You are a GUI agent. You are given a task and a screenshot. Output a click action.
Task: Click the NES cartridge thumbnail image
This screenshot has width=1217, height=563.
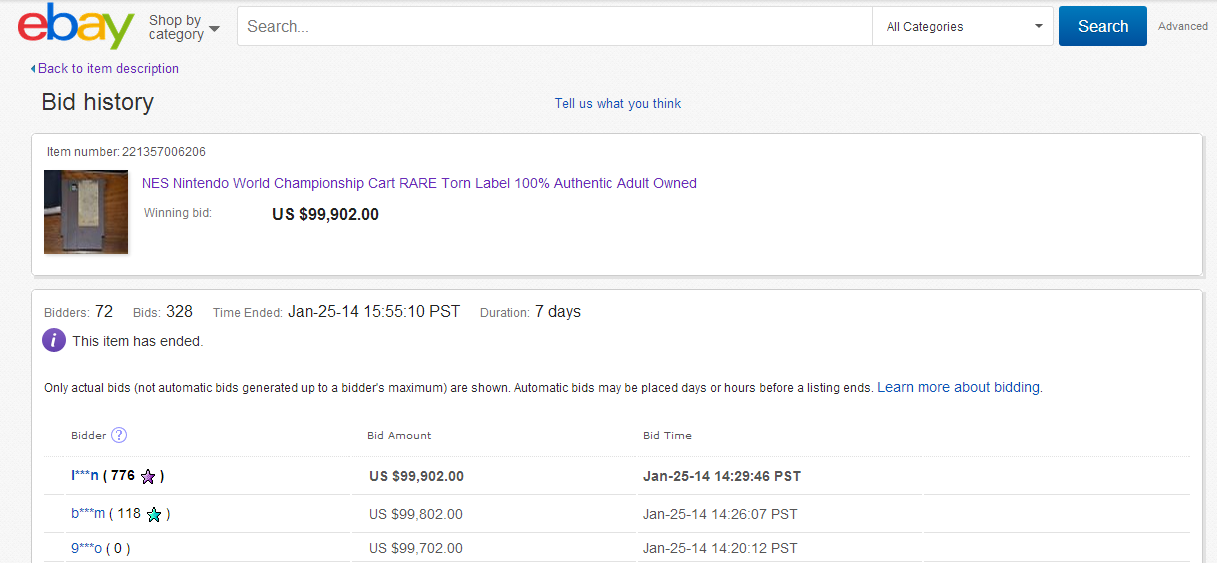point(86,211)
